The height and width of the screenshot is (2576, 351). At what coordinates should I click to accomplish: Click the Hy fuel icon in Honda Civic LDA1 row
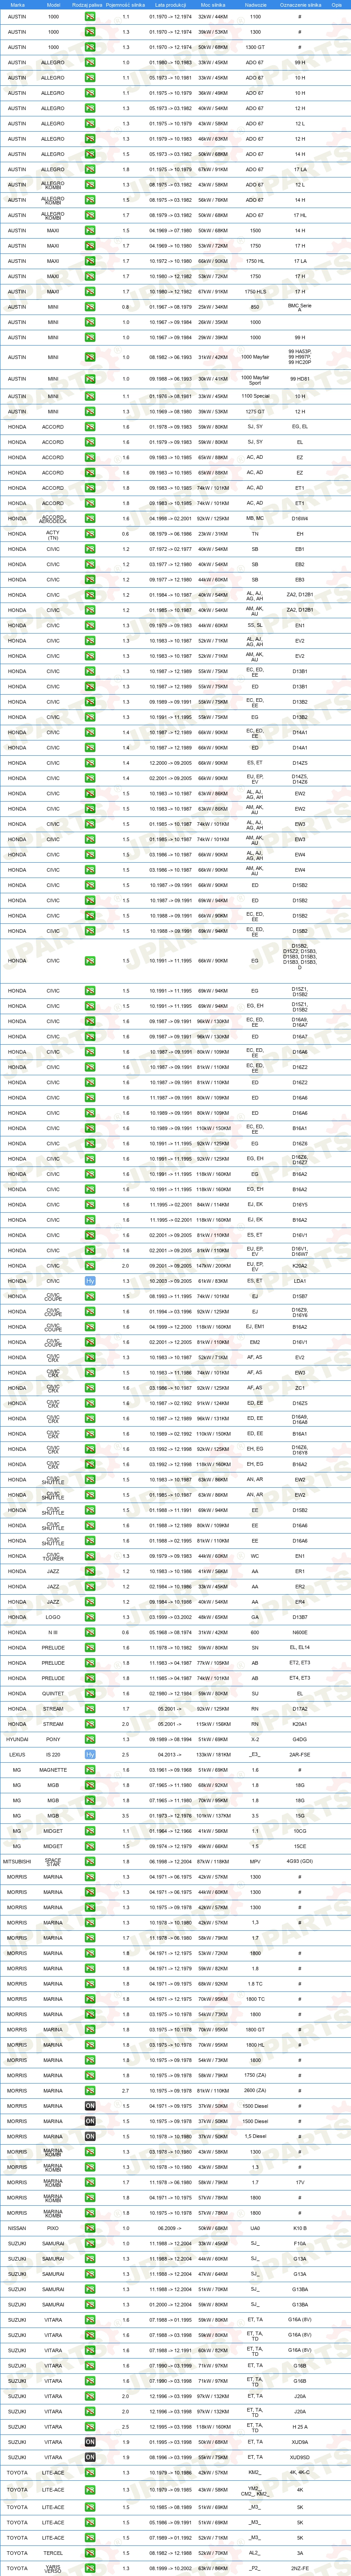pyautogui.click(x=90, y=1281)
